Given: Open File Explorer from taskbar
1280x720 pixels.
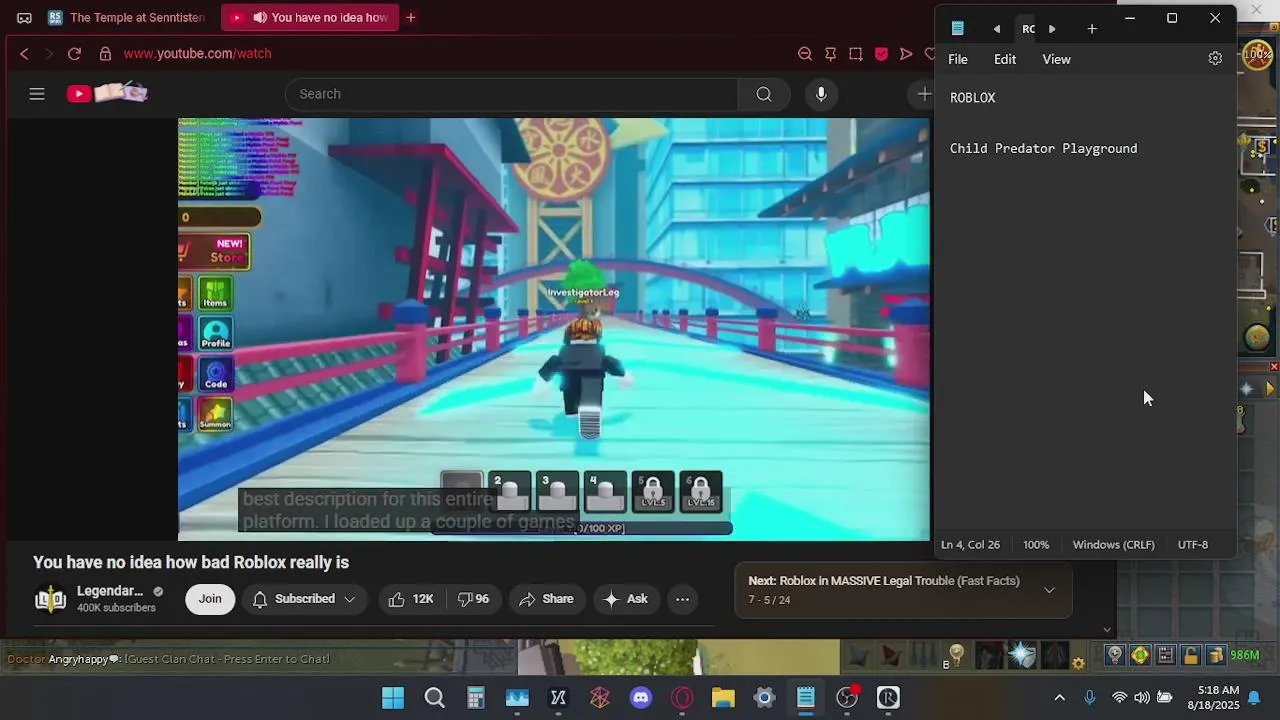Looking at the screenshot, I should click(x=723, y=698).
